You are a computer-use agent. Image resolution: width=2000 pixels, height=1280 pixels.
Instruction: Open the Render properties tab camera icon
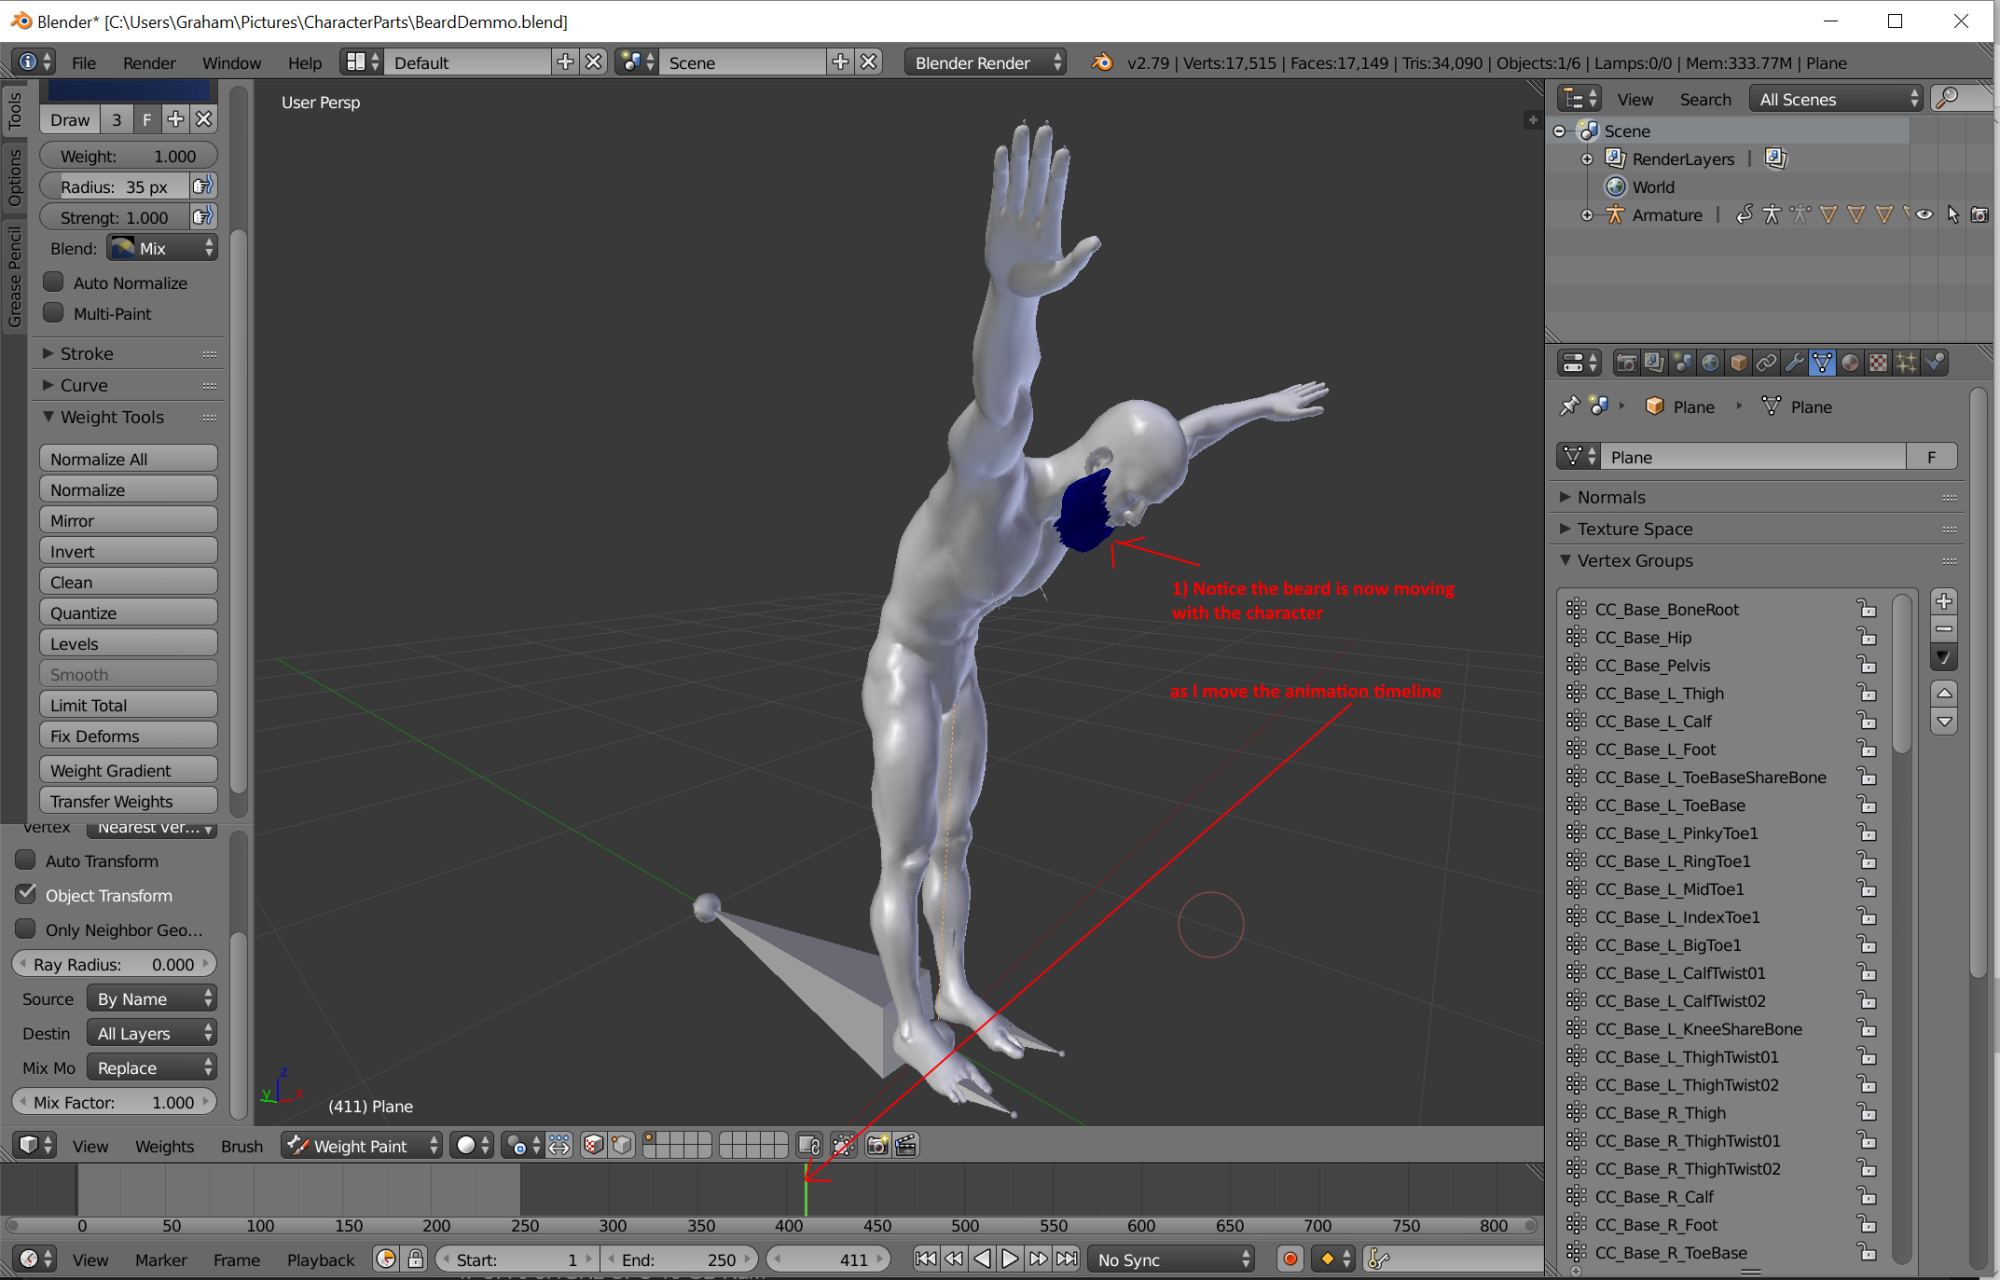point(1626,363)
